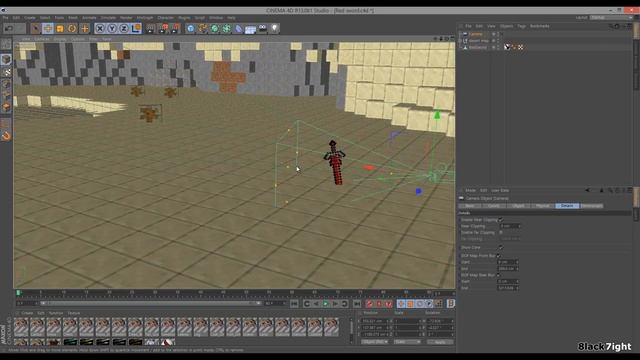This screenshot has height=360, width=640.
Task: Activate the Rotate tool
Action: [x=72, y=28]
